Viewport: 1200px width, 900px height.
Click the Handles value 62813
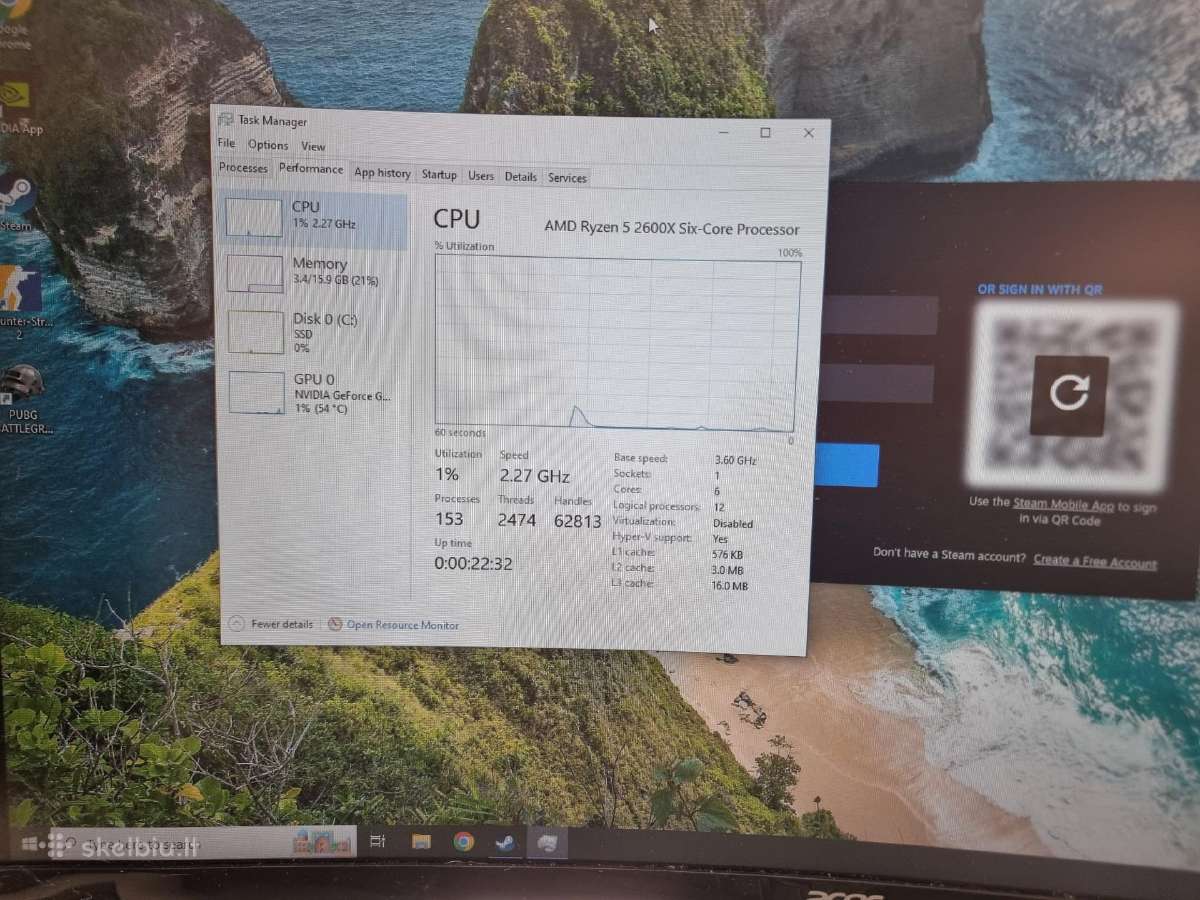pos(577,521)
